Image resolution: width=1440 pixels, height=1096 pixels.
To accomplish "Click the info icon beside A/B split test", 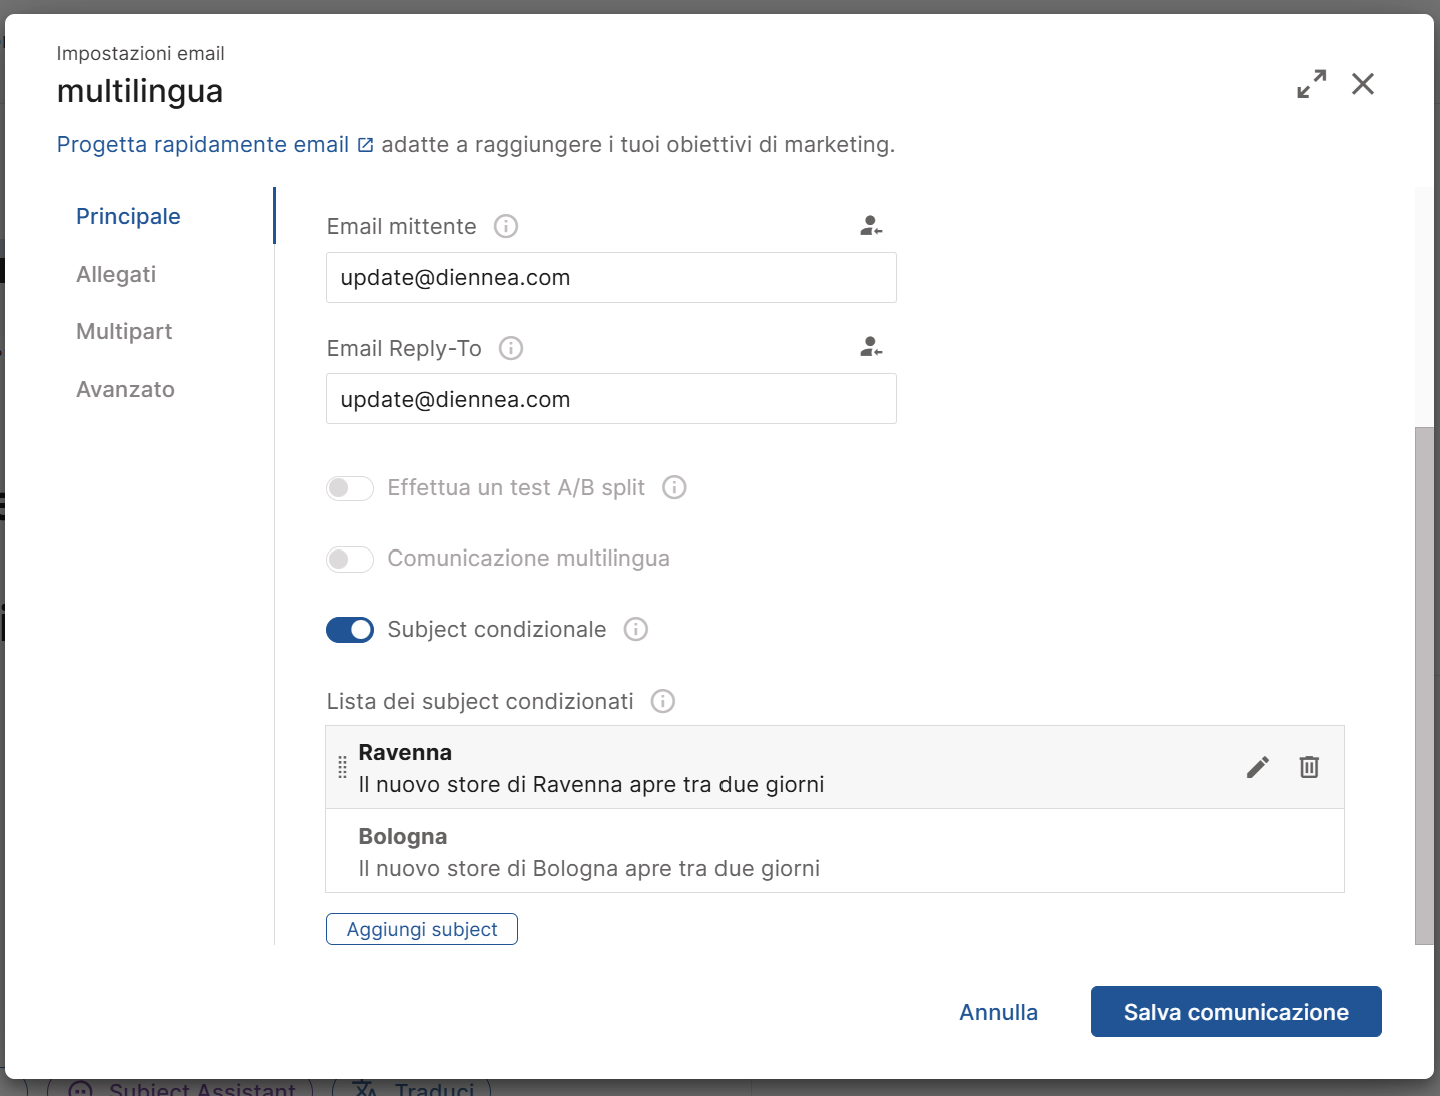I will click(675, 487).
